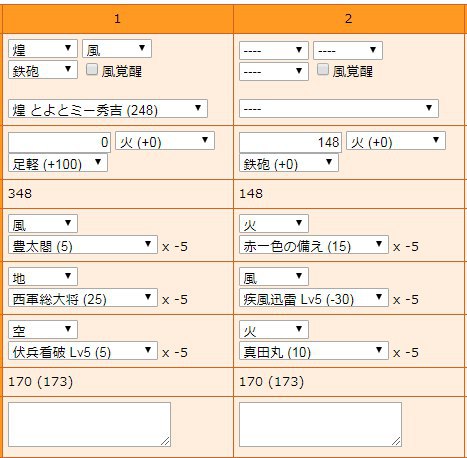Open the 煌 rarity dropdown in column 1
This screenshot has width=467, height=458.
coord(43,49)
